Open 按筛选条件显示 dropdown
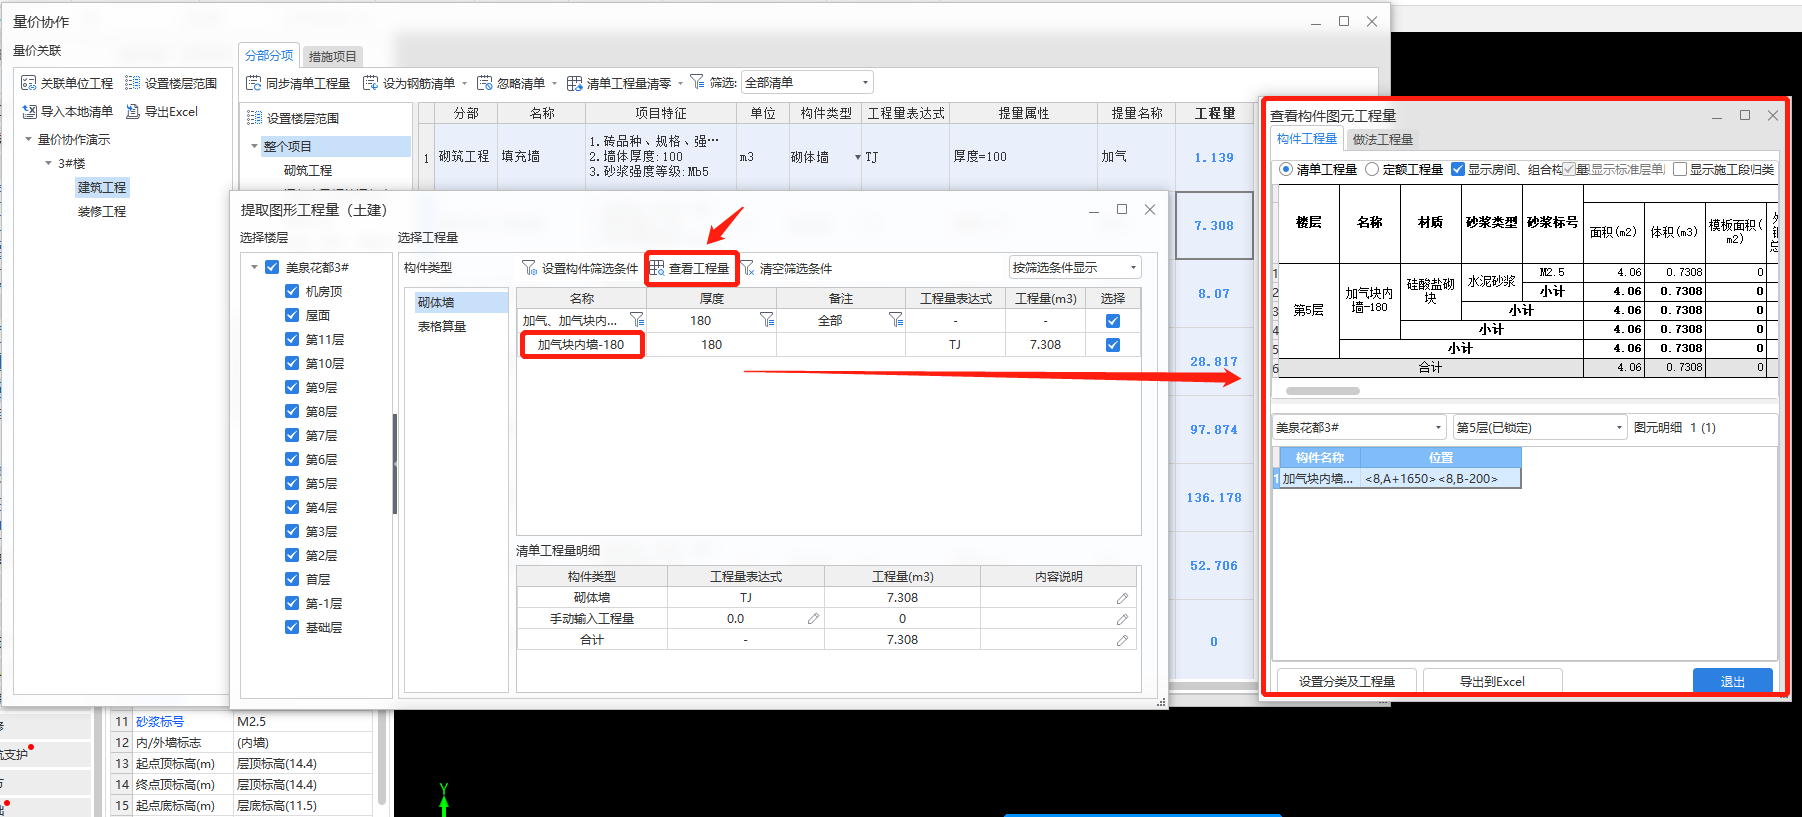 [x=1075, y=267]
